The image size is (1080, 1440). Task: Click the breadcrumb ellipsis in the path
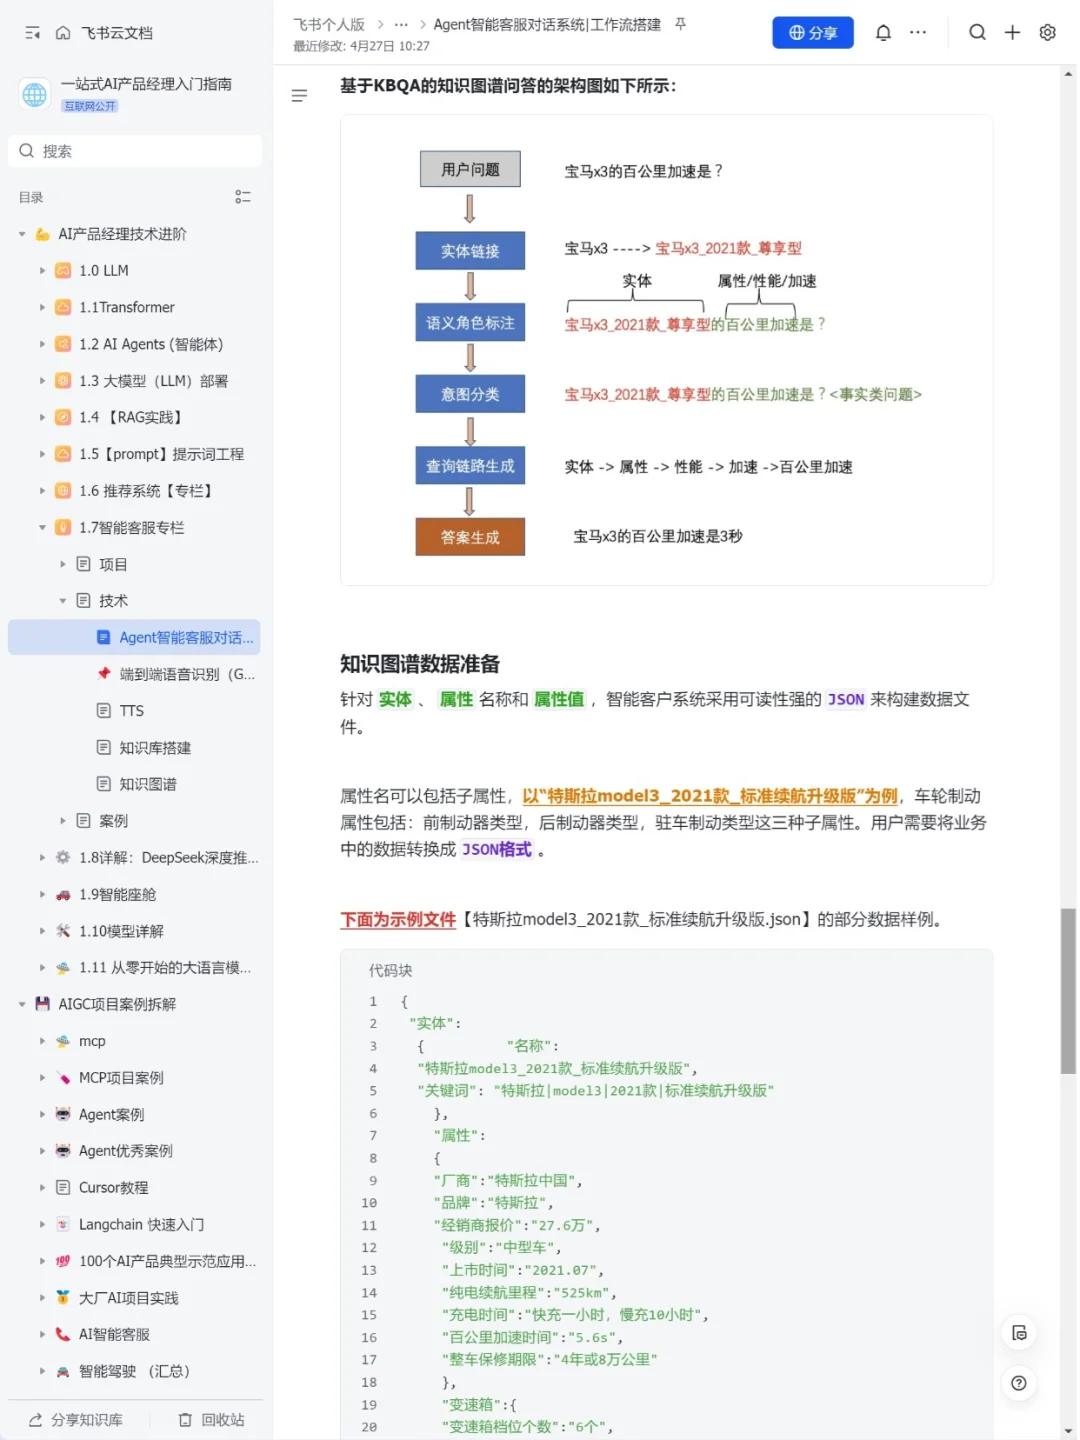coord(401,24)
